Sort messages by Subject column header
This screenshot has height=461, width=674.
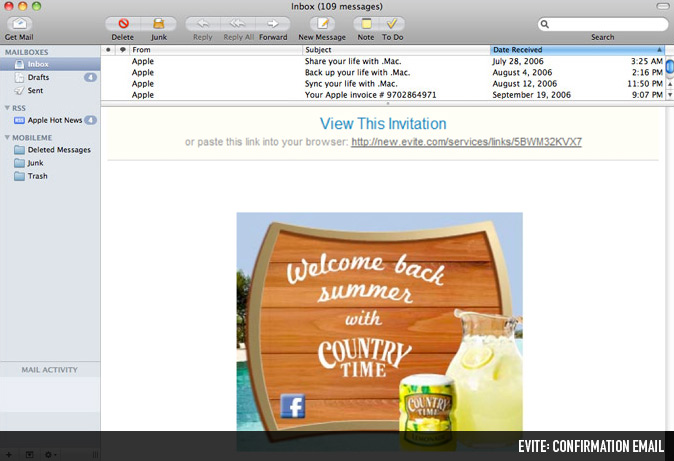[x=395, y=49]
